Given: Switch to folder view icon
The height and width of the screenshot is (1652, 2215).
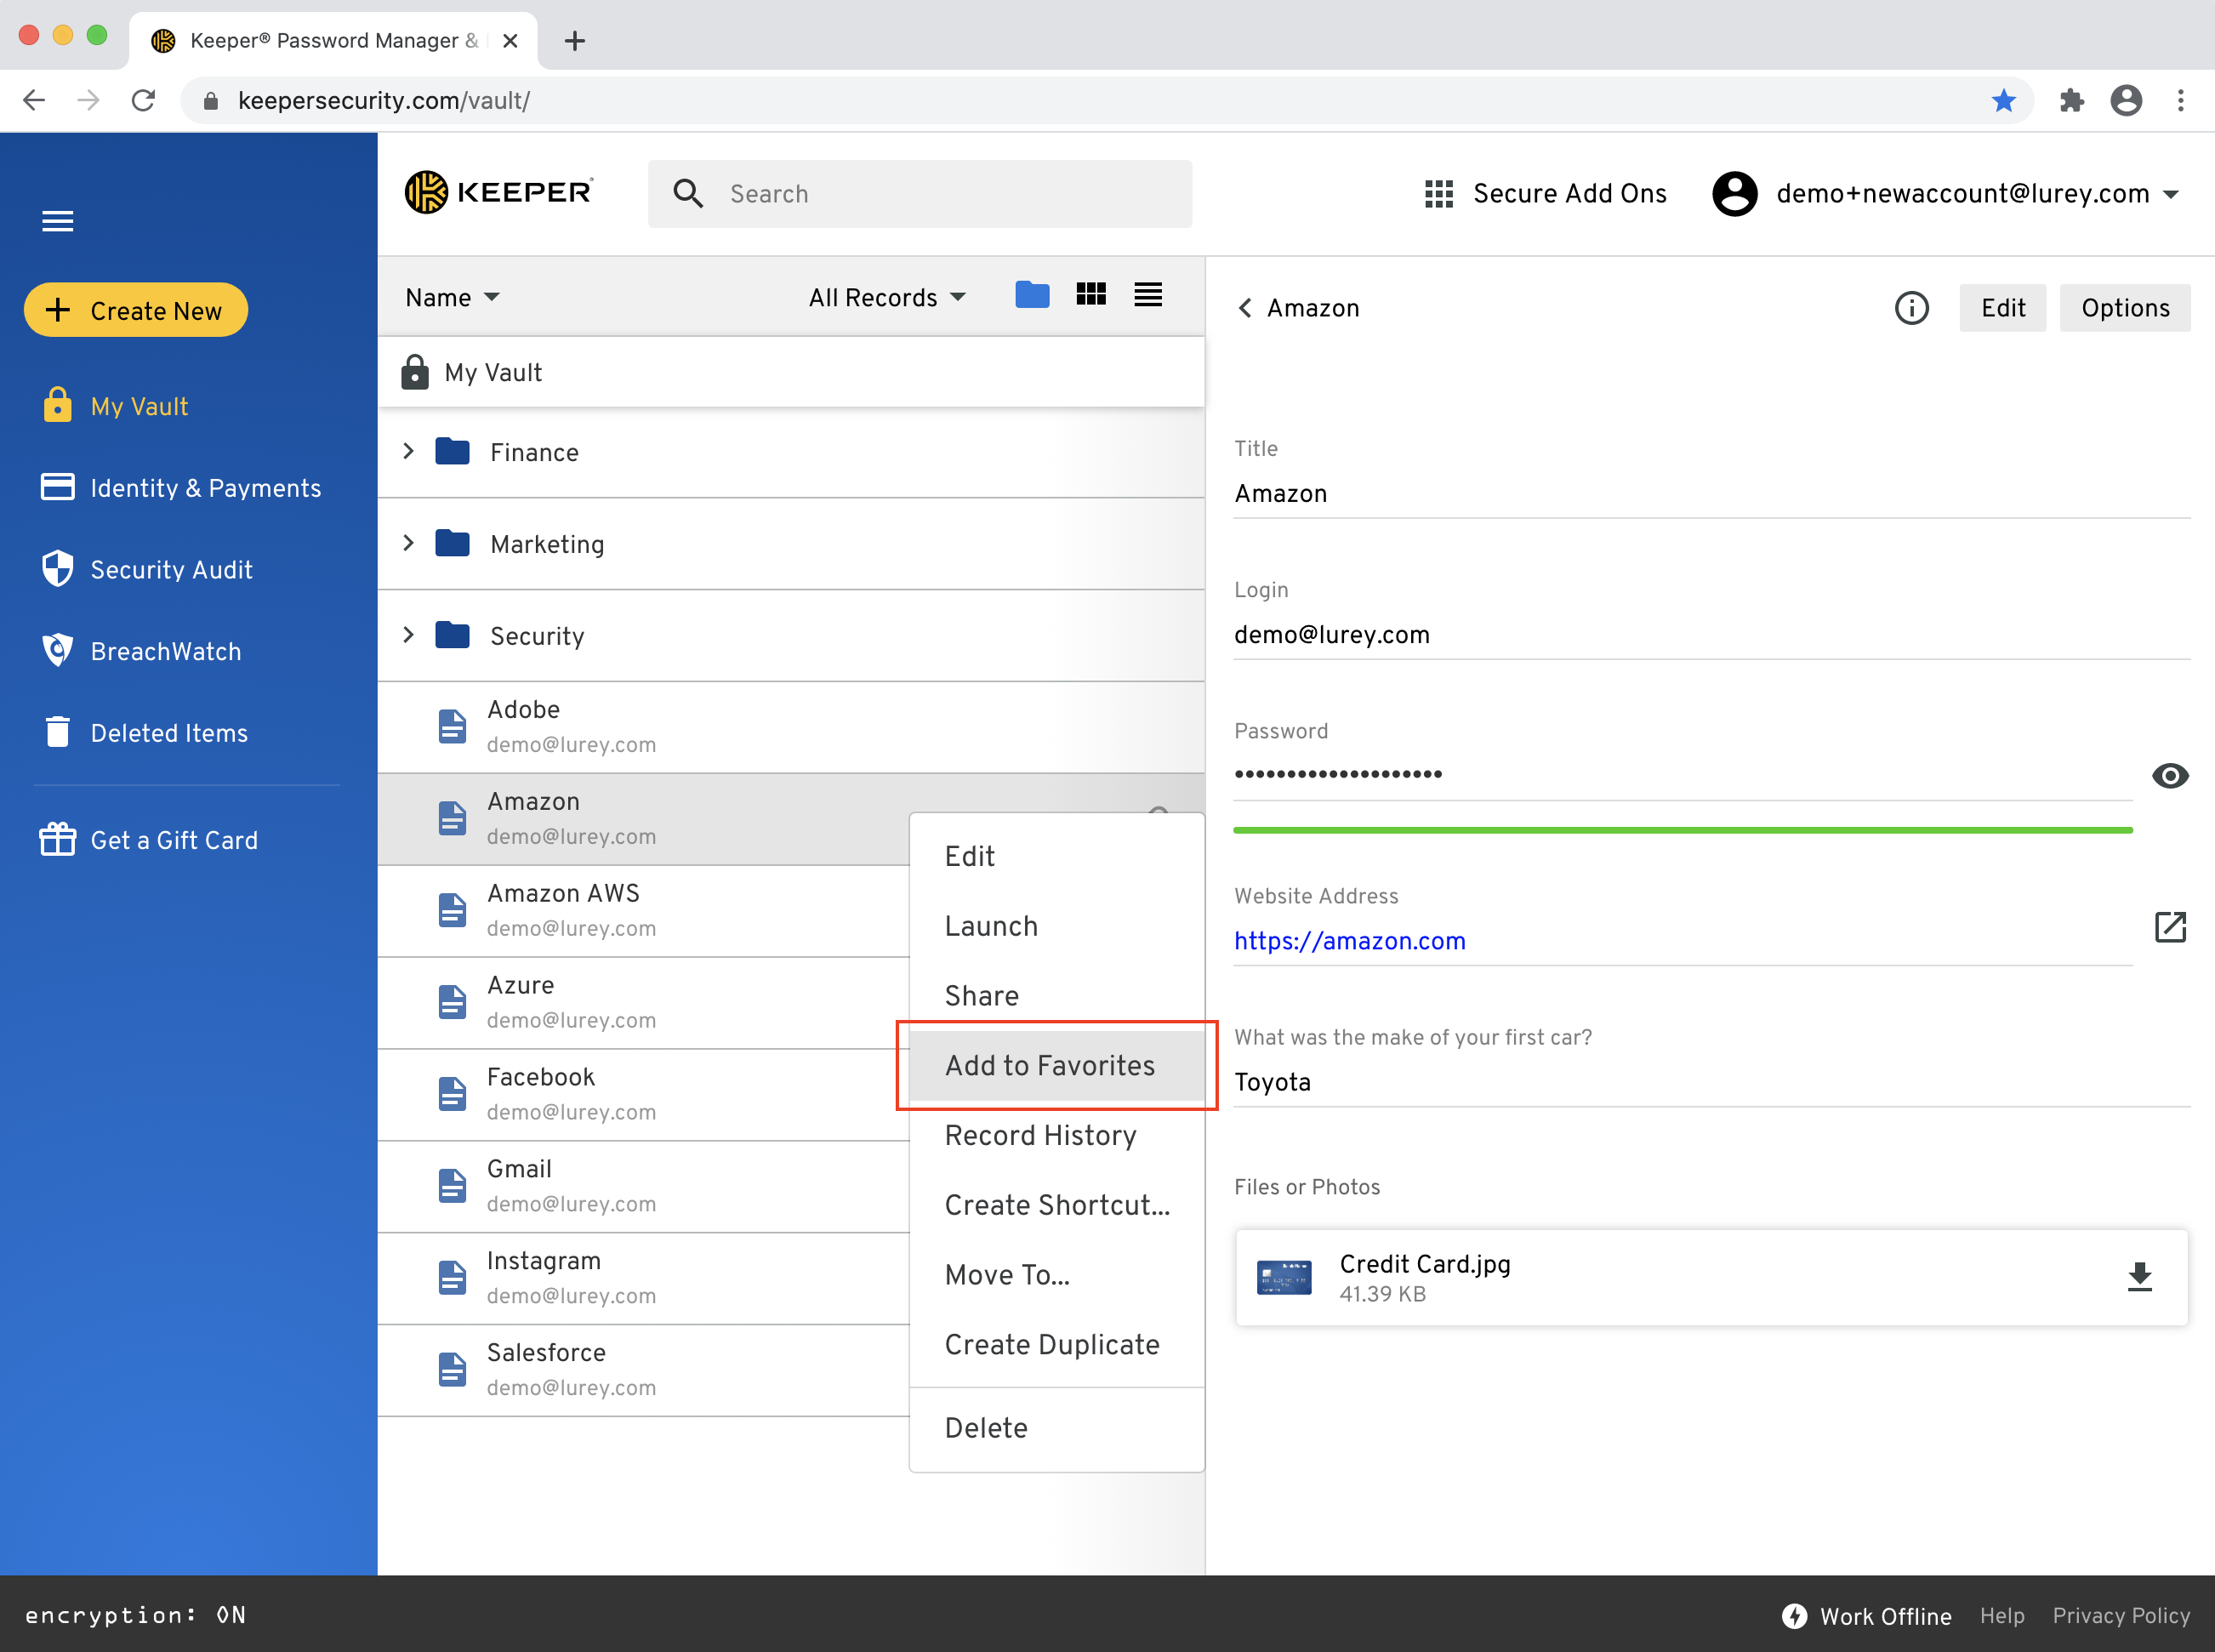Looking at the screenshot, I should [x=1032, y=295].
